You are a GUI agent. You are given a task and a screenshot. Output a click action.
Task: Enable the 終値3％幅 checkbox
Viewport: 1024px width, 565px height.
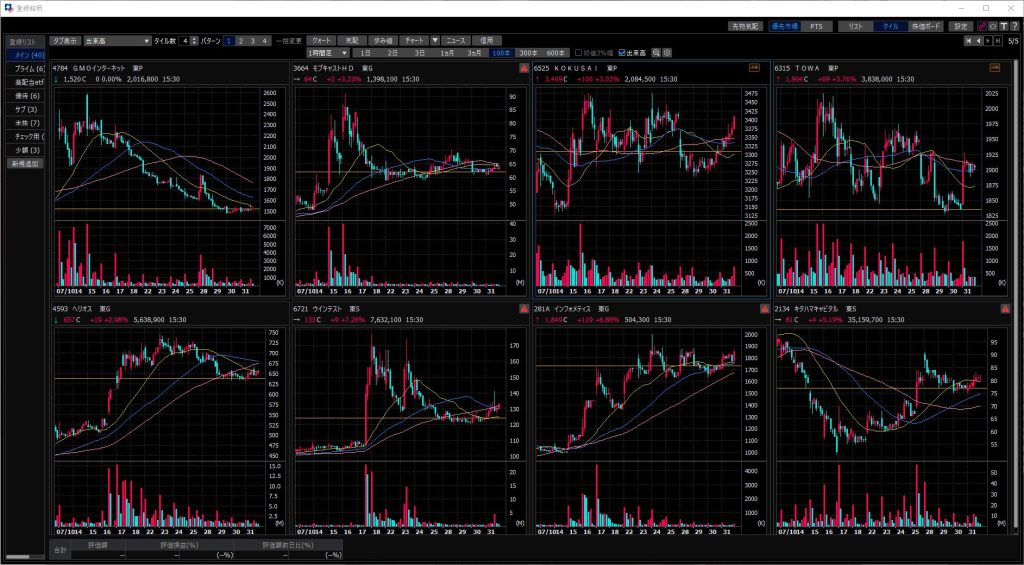[578, 52]
